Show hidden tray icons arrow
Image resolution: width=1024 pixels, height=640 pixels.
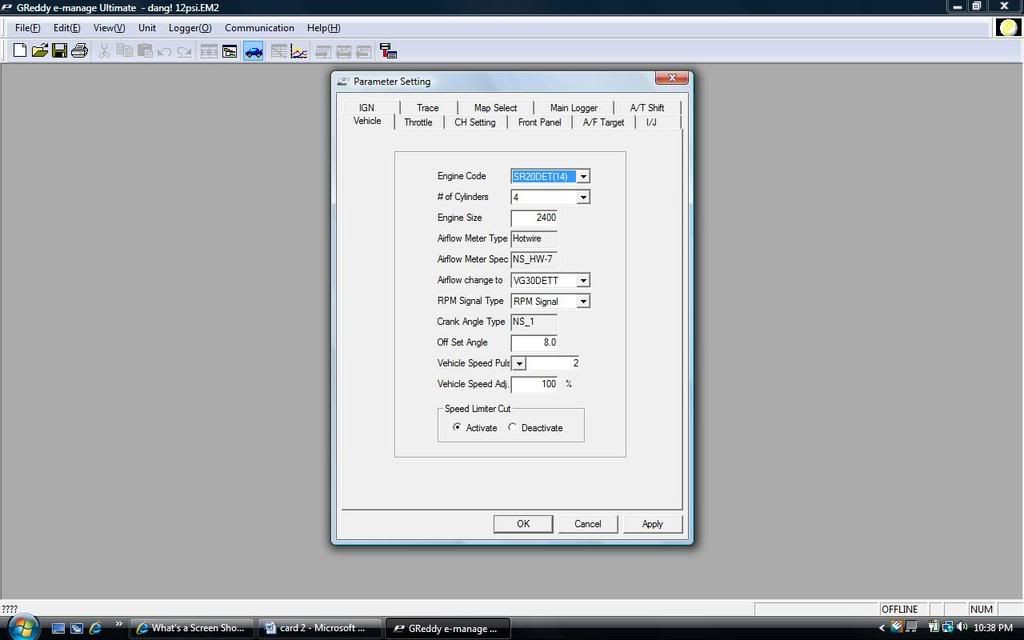coord(882,628)
